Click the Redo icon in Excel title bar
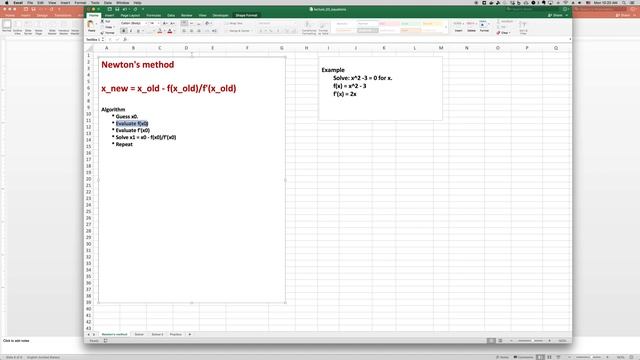The image size is (640, 360). coord(135,9)
